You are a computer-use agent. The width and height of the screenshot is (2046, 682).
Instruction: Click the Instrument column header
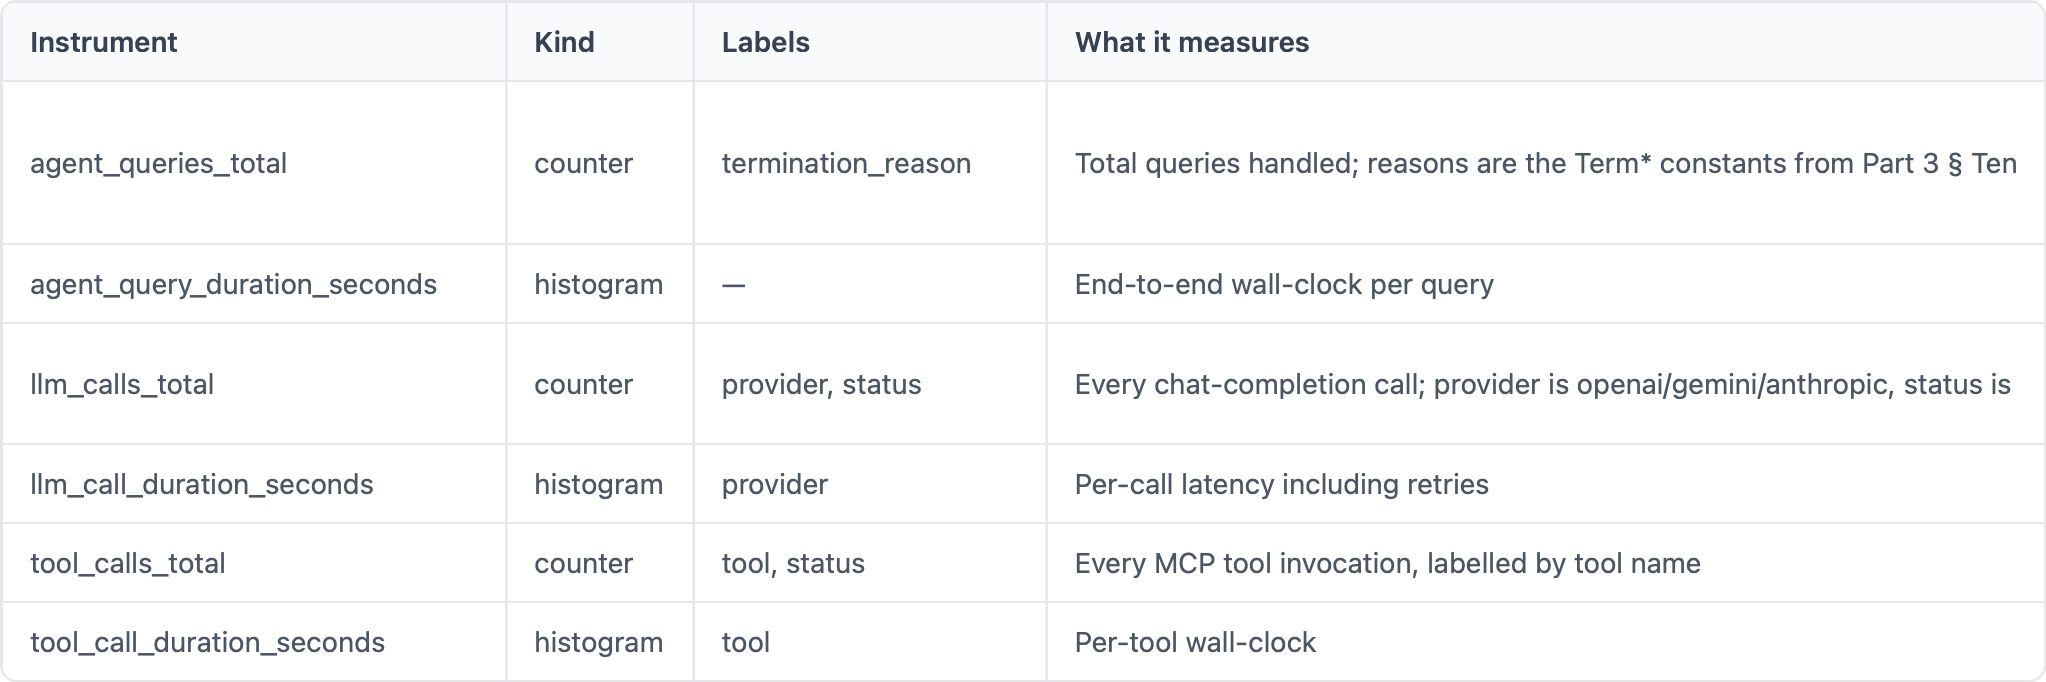click(x=103, y=42)
